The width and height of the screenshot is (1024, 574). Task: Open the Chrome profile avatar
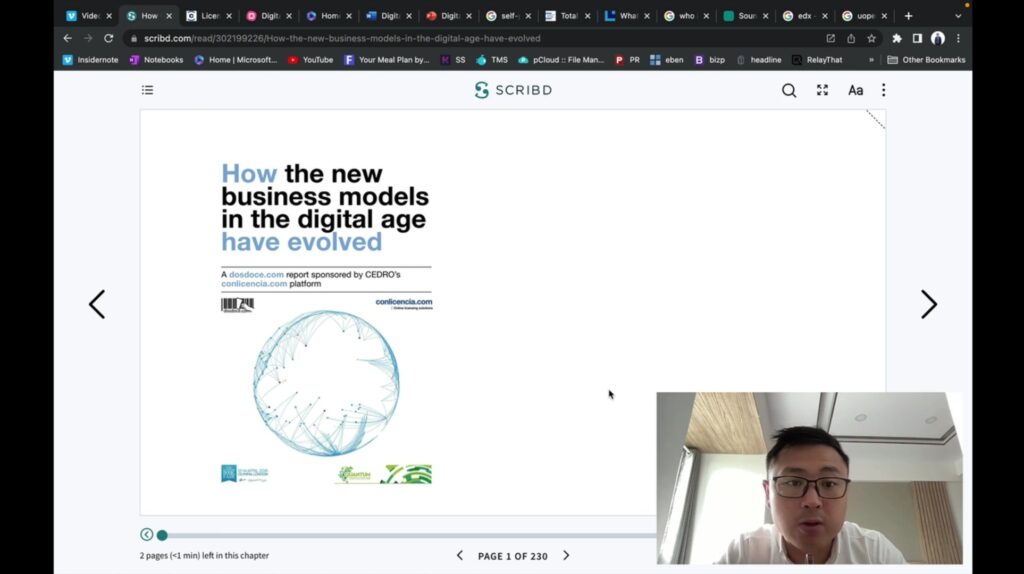click(938, 39)
